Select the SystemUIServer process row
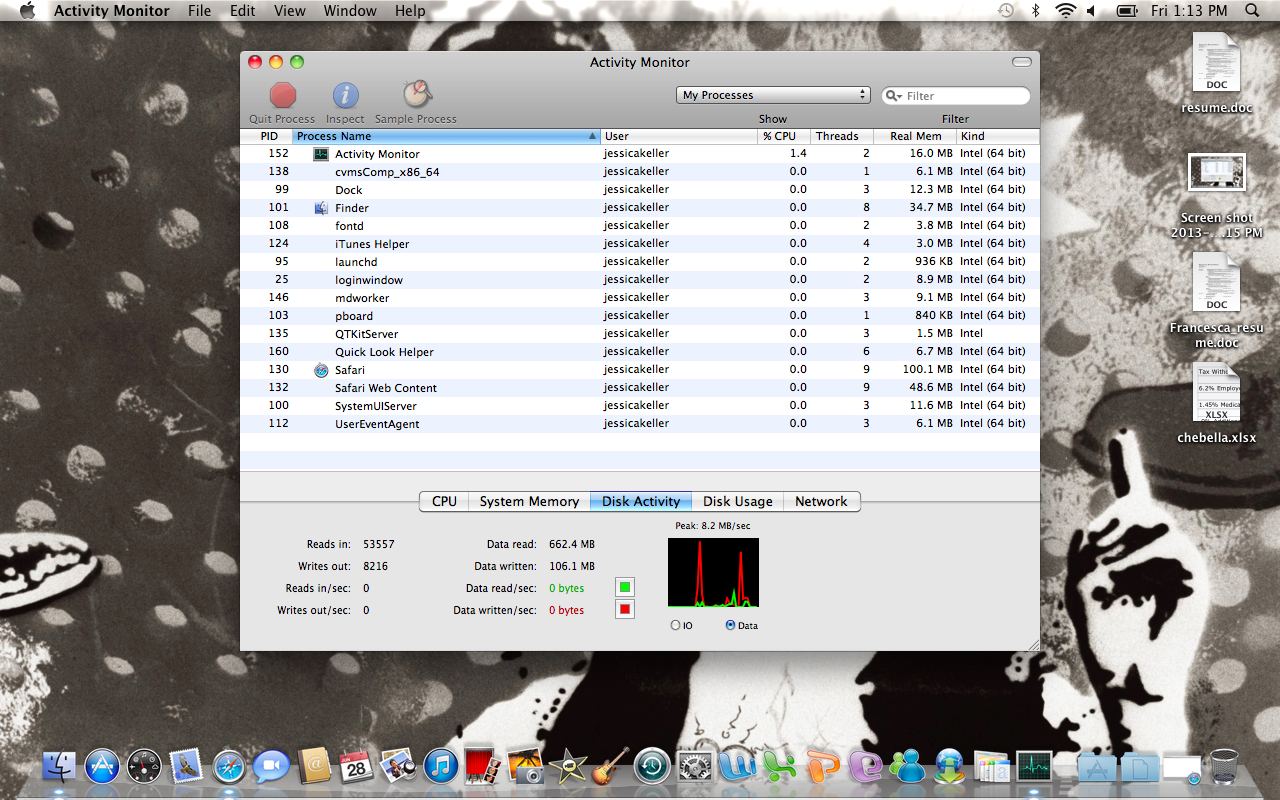The height and width of the screenshot is (800, 1280). [x=640, y=406]
